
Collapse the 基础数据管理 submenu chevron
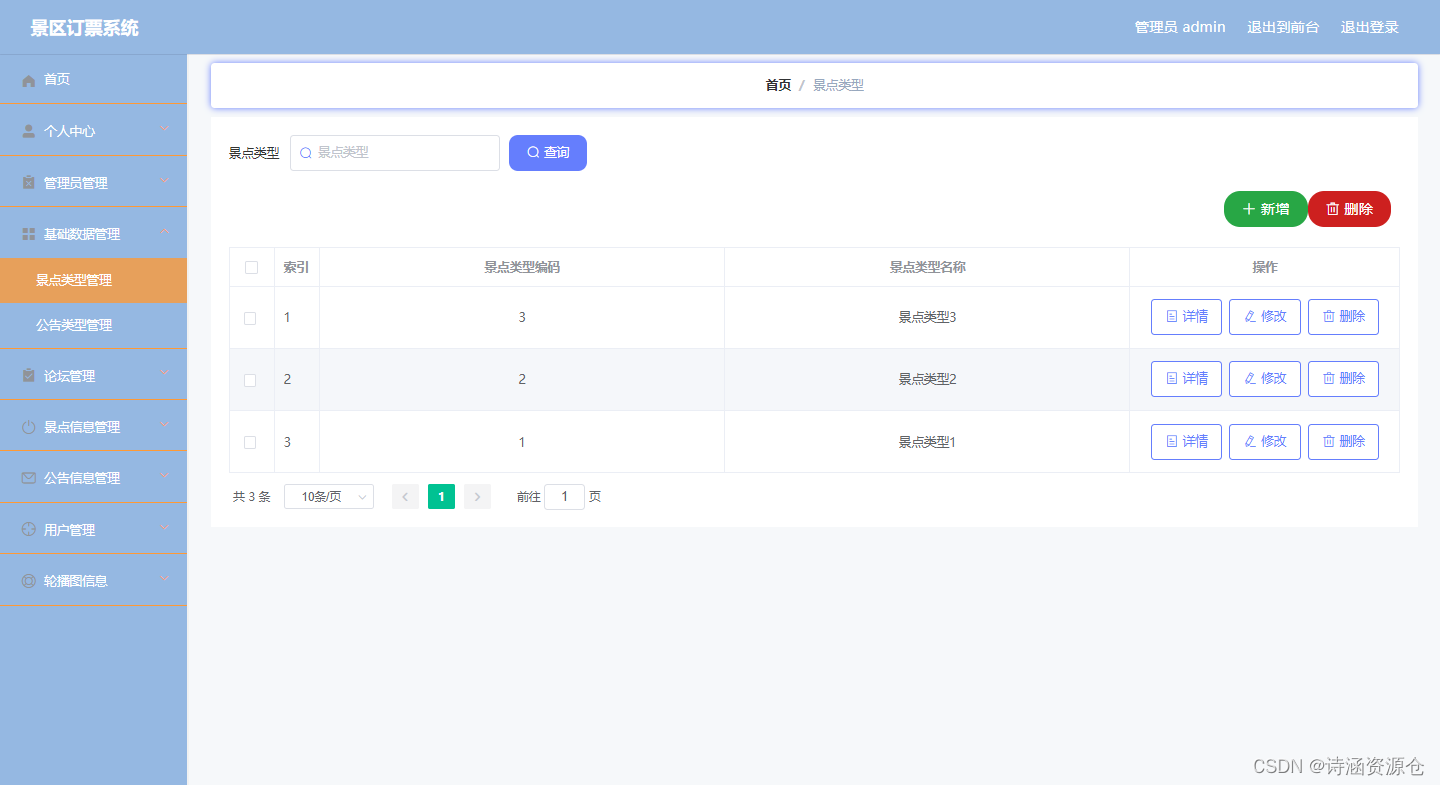tap(165, 232)
